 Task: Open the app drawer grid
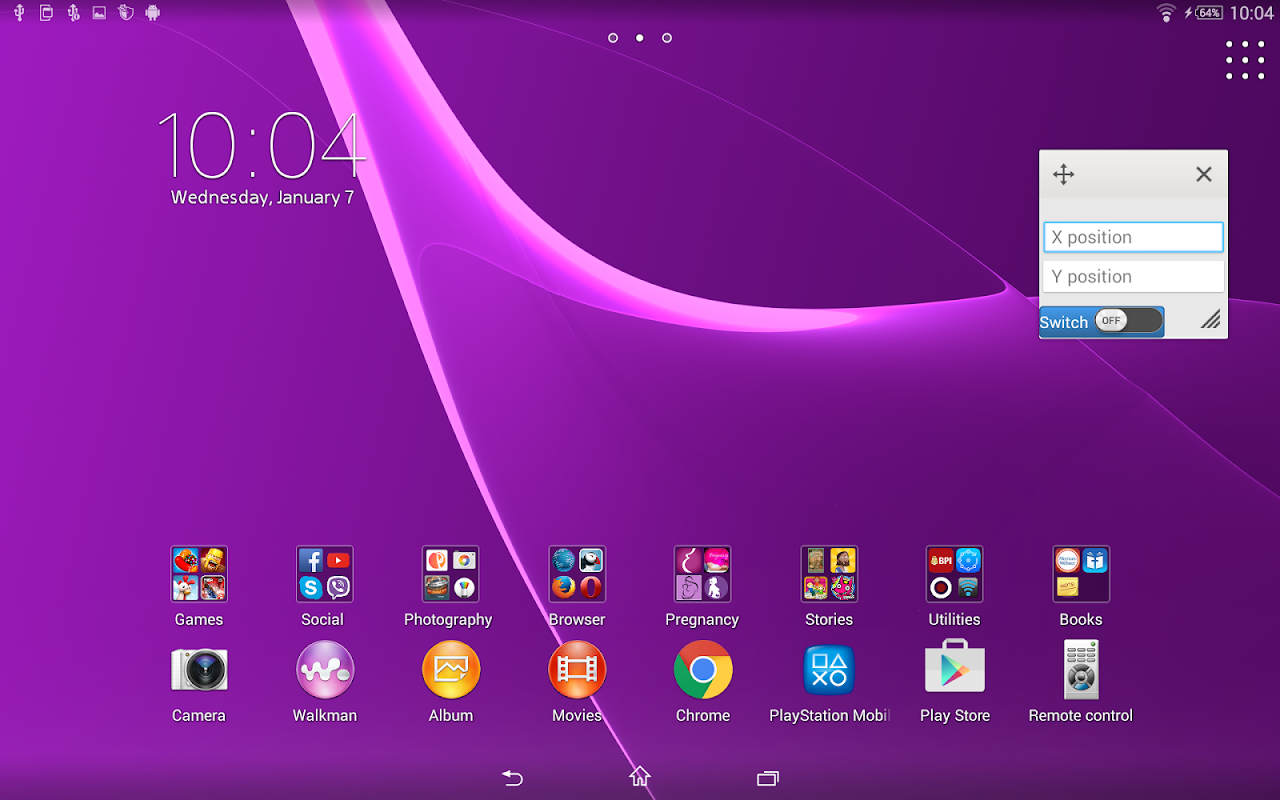pos(1245,60)
